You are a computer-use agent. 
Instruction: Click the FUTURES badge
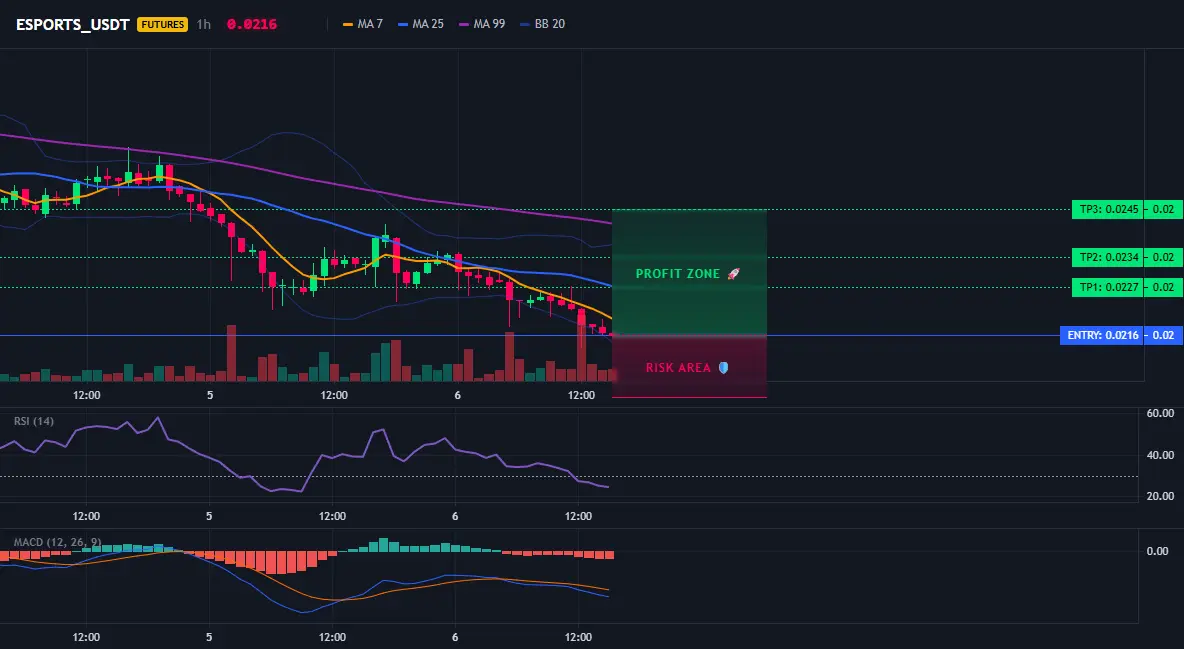pyautogui.click(x=162, y=24)
